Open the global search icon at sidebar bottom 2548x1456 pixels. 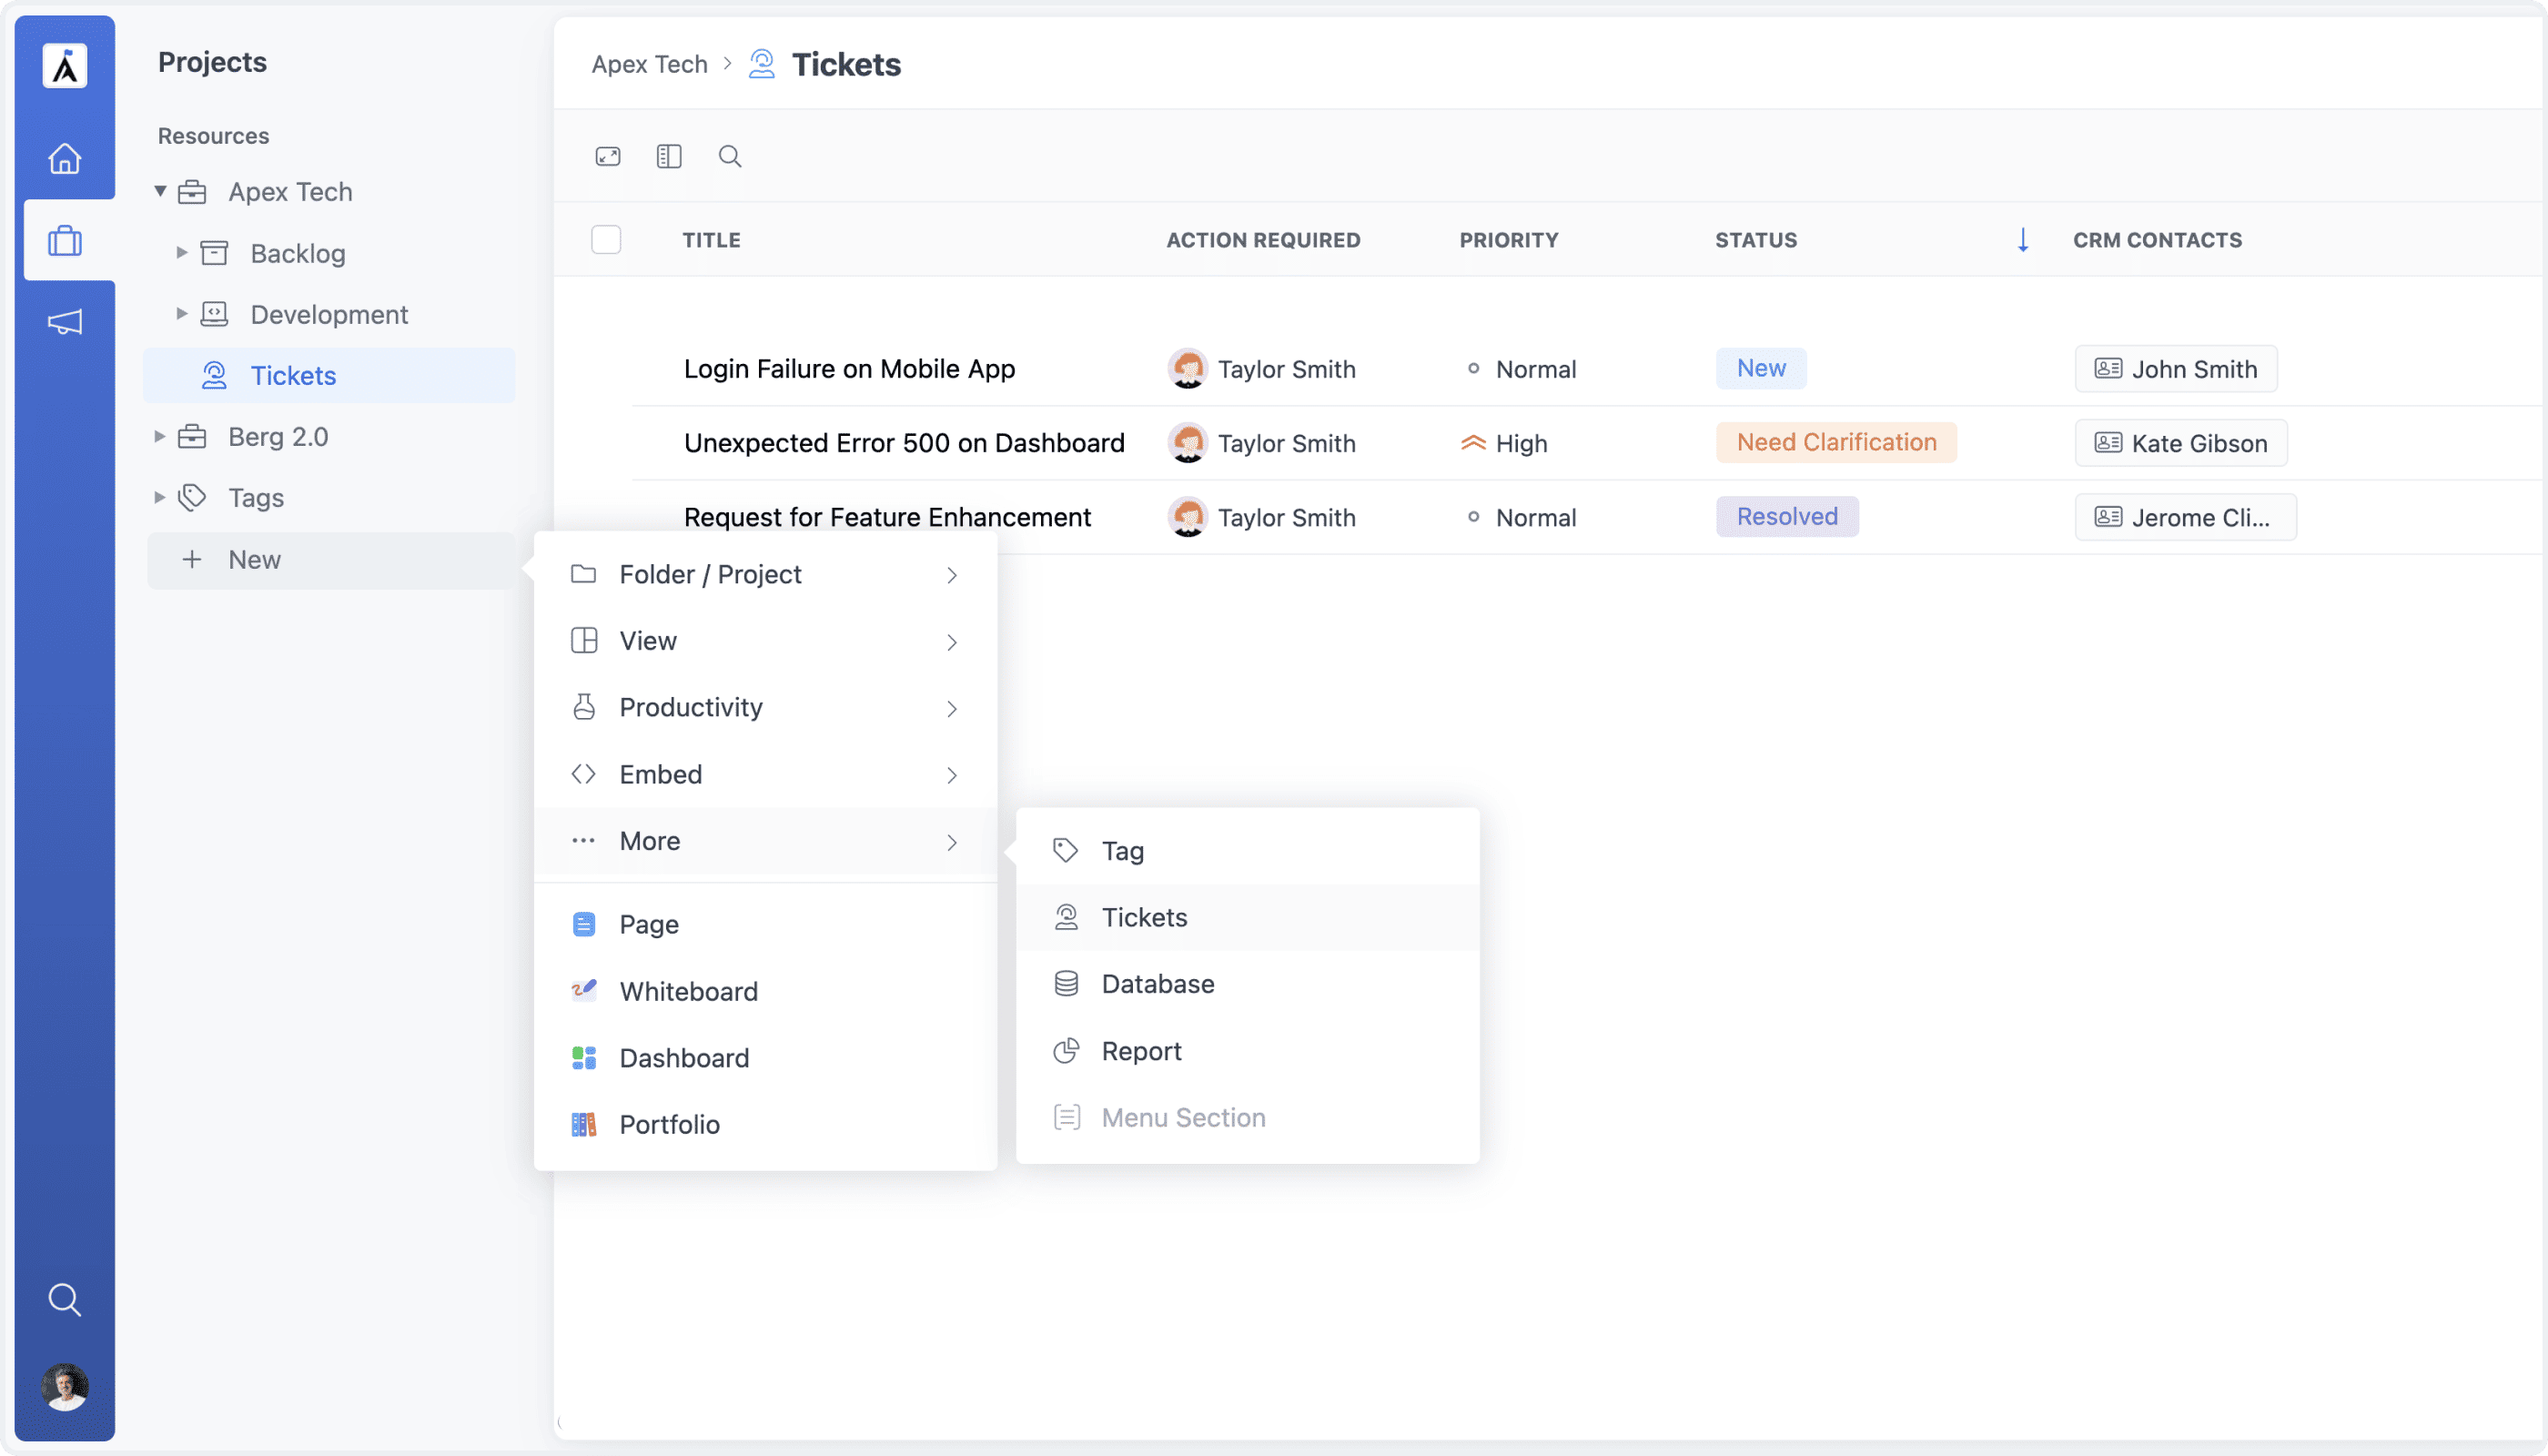coord(65,1299)
